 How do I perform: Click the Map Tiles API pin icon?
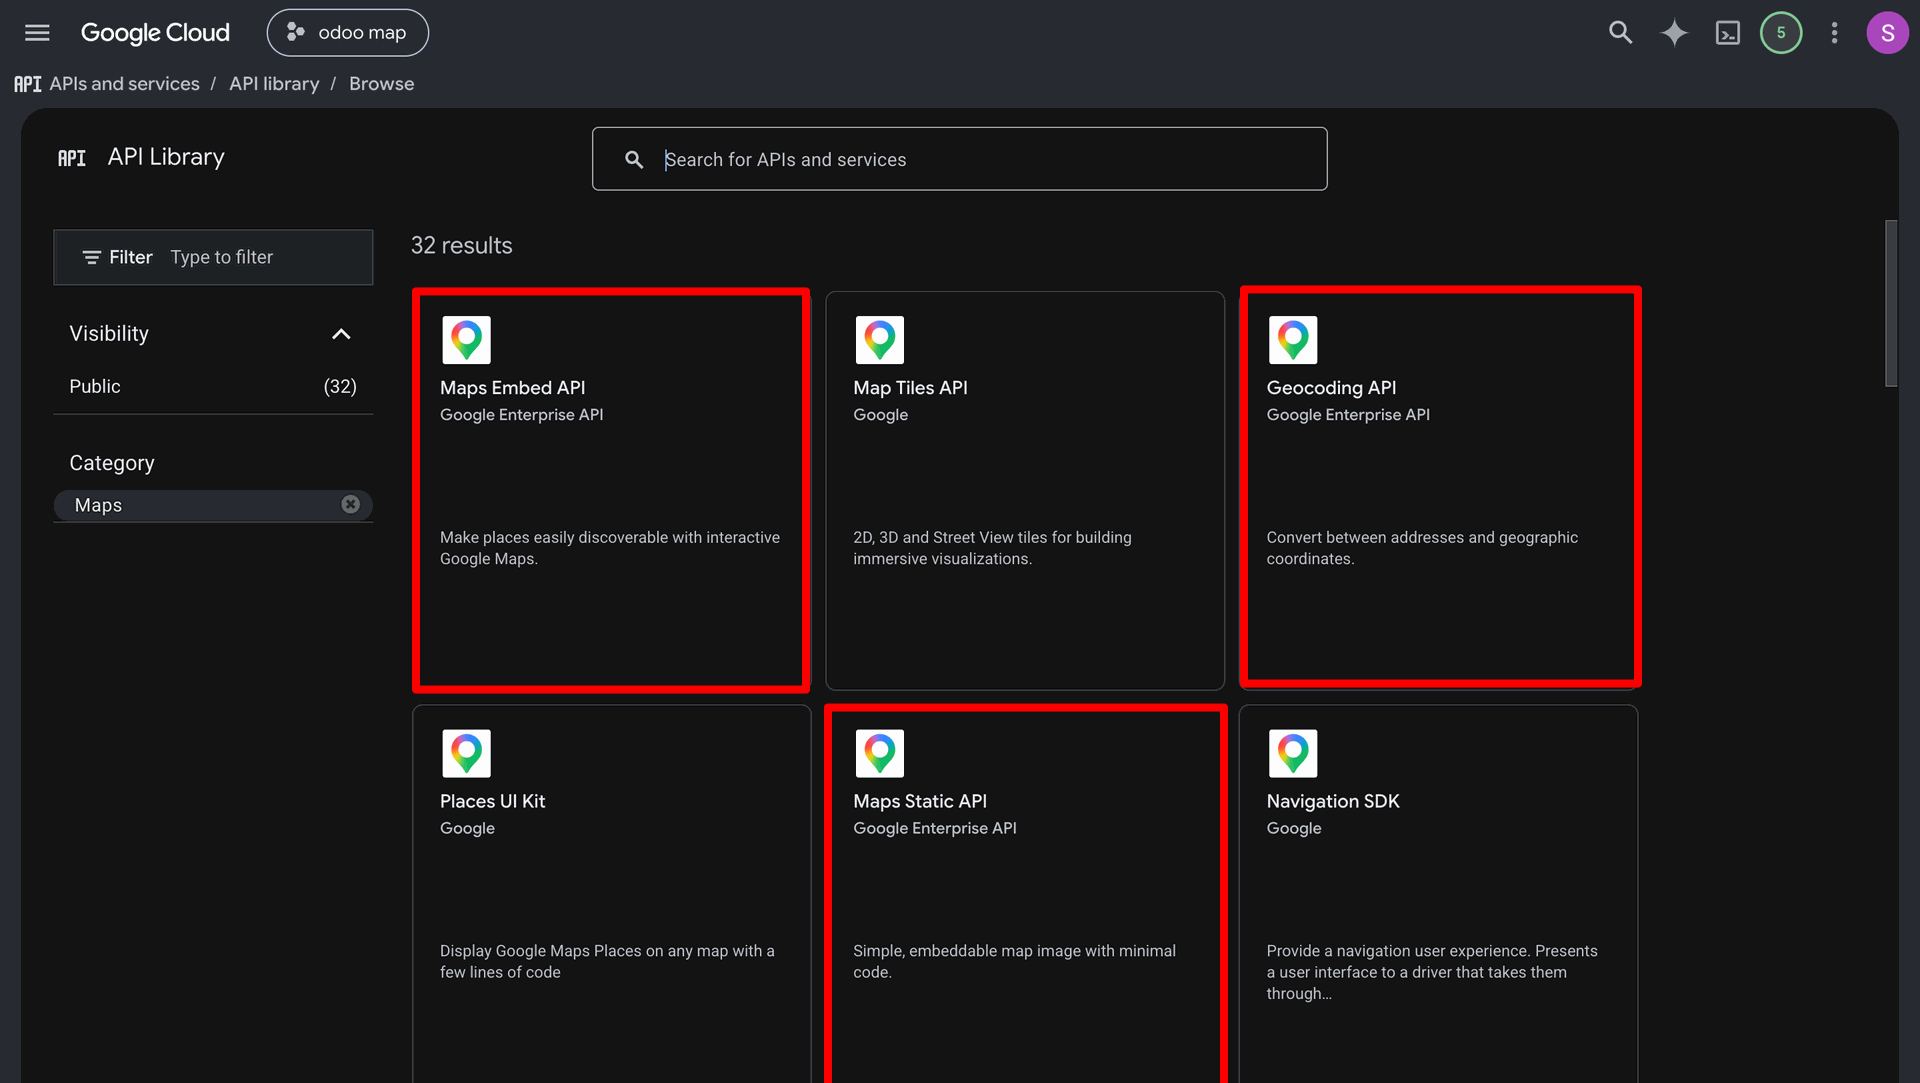(x=879, y=340)
